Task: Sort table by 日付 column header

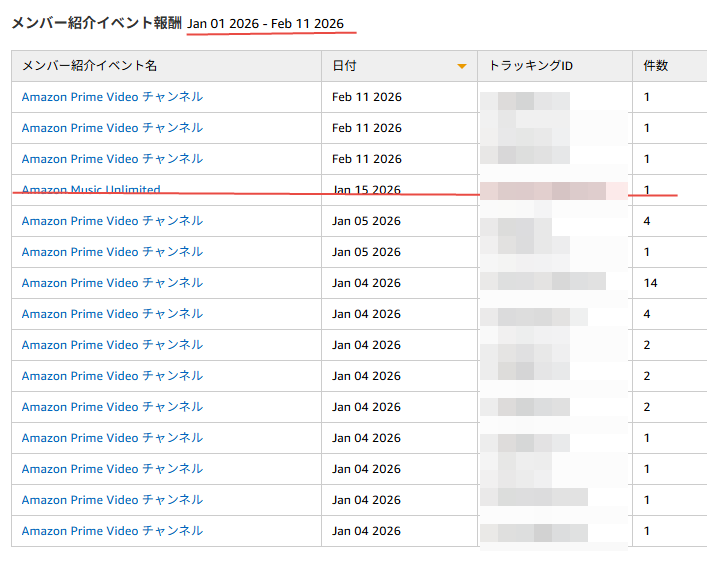Action: coord(344,66)
